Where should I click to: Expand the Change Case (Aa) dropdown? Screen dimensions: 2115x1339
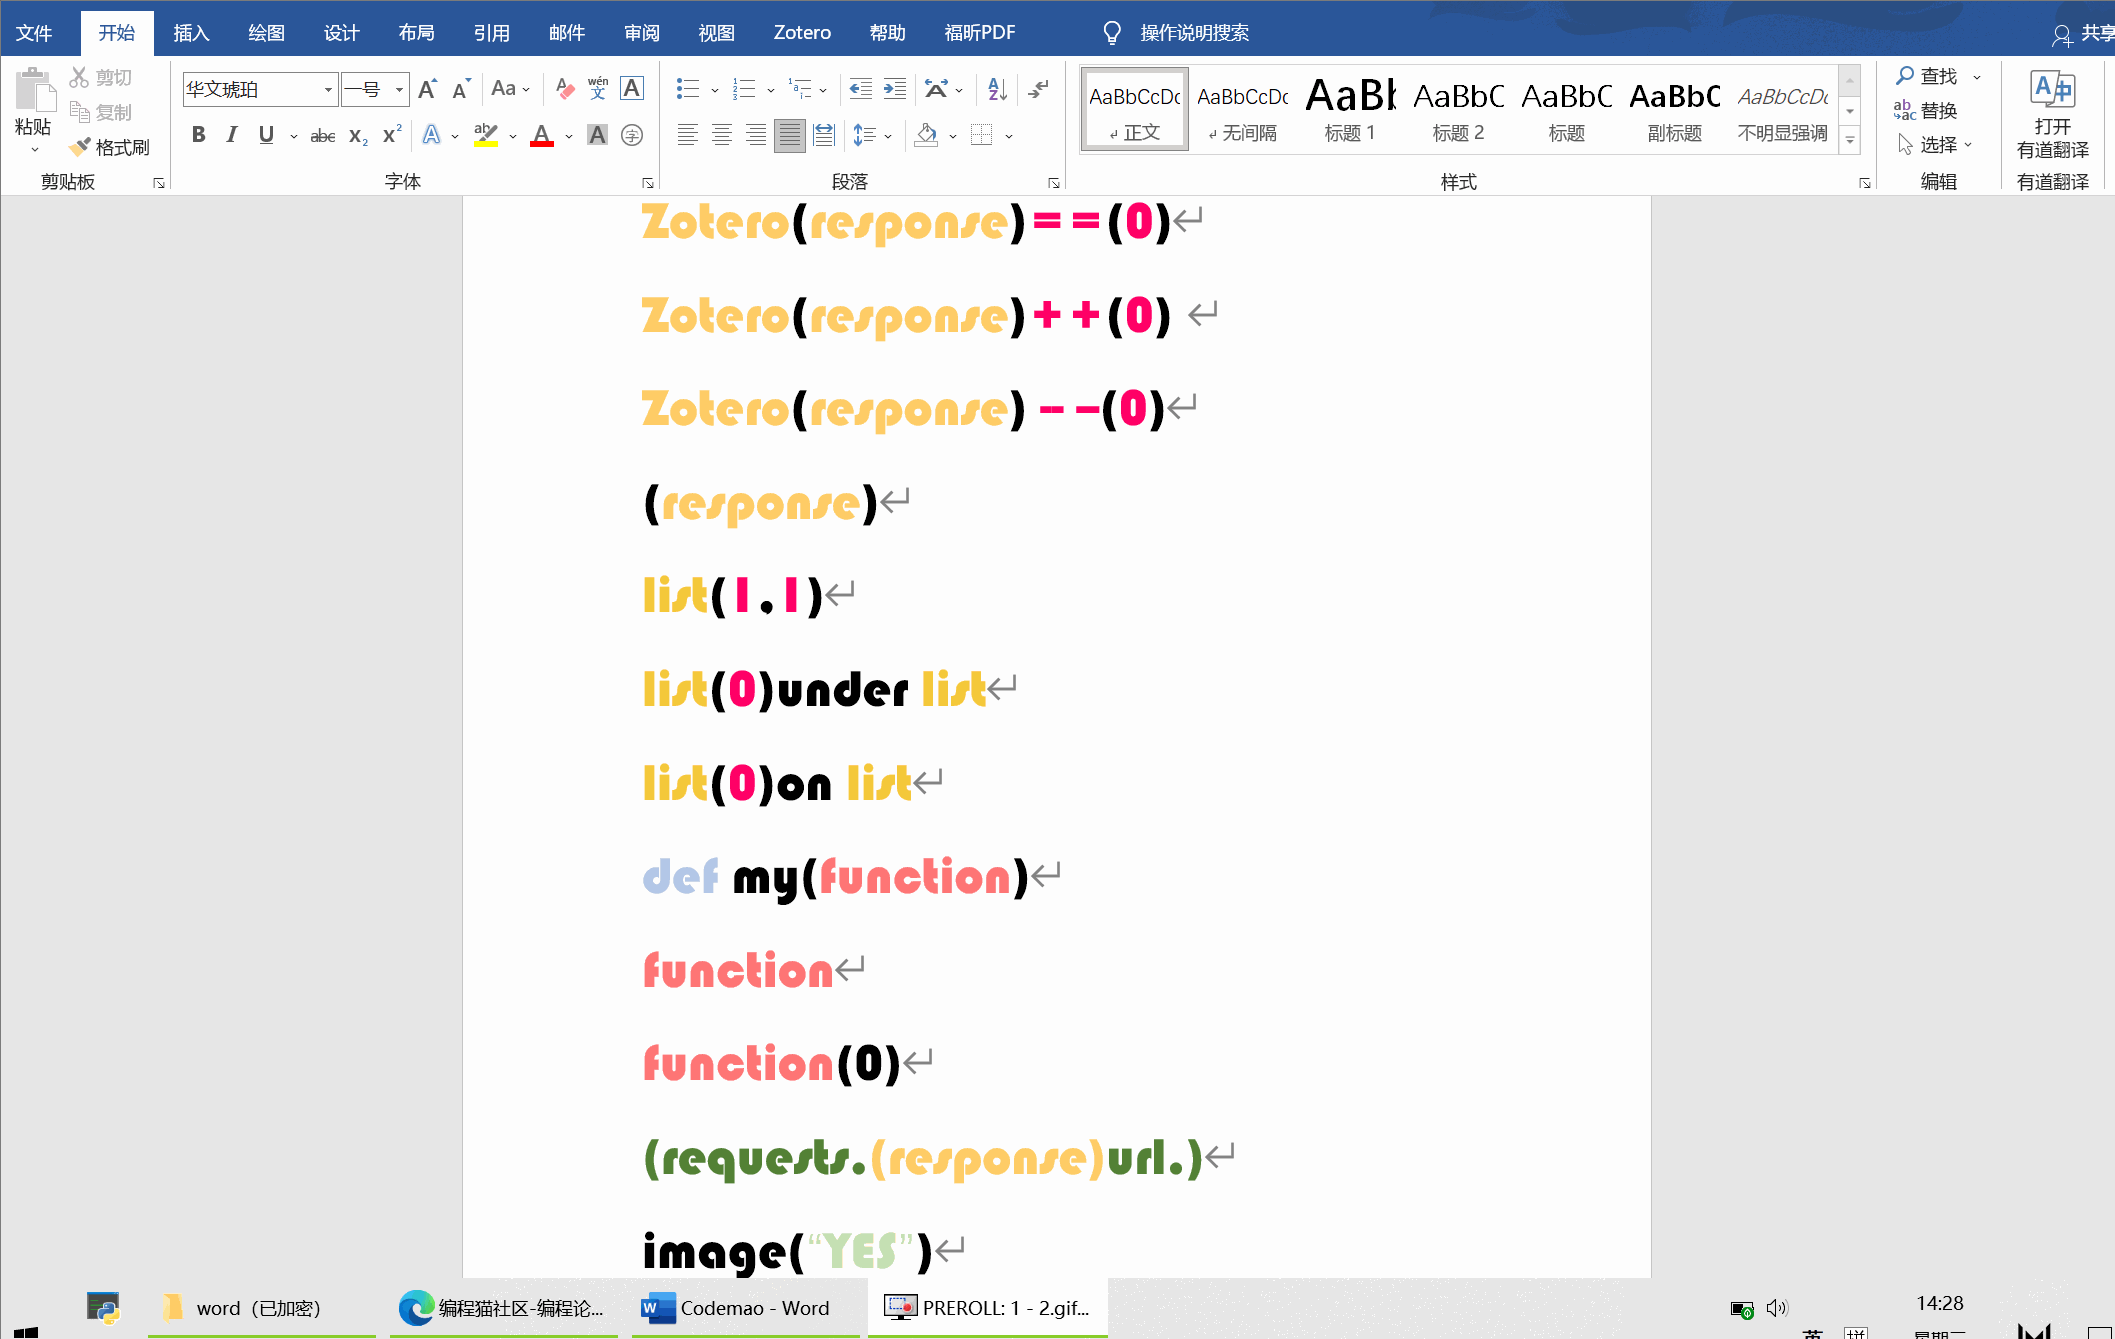tap(526, 89)
